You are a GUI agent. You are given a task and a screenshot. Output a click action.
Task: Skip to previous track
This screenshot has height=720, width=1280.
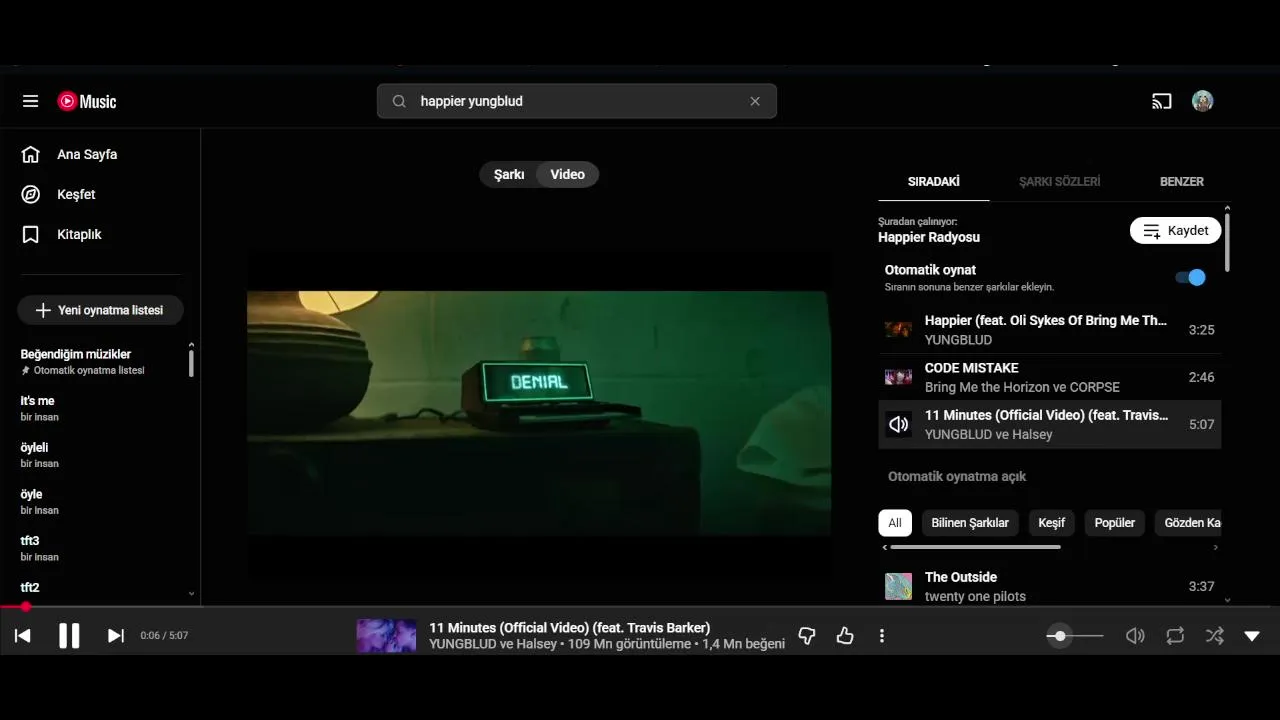click(22, 636)
